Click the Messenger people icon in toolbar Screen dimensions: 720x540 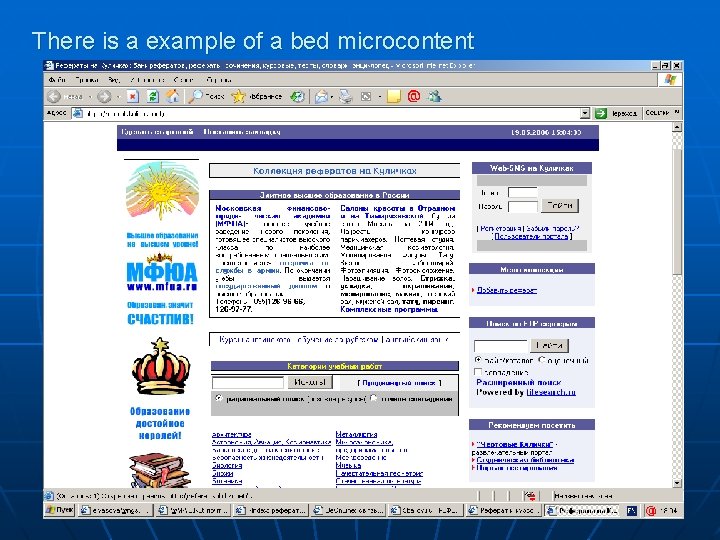point(434,96)
